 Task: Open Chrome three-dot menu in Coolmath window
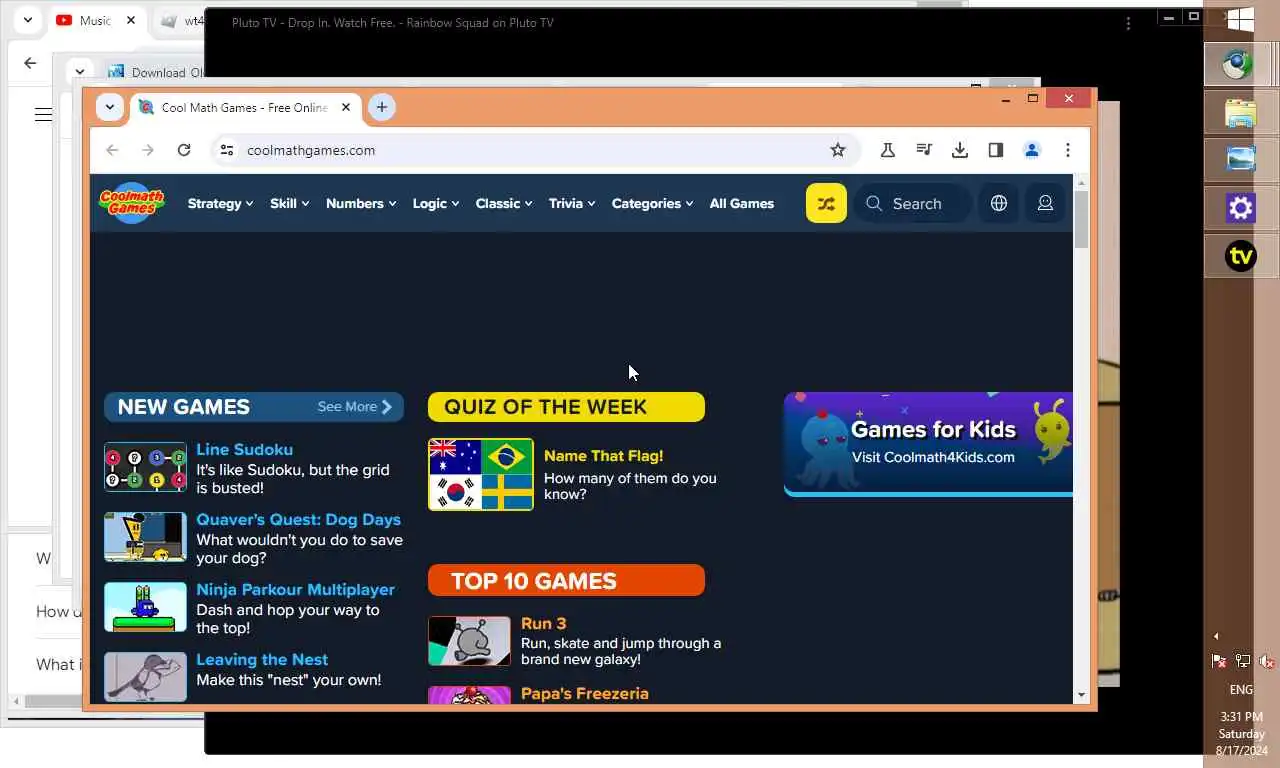[x=1068, y=150]
